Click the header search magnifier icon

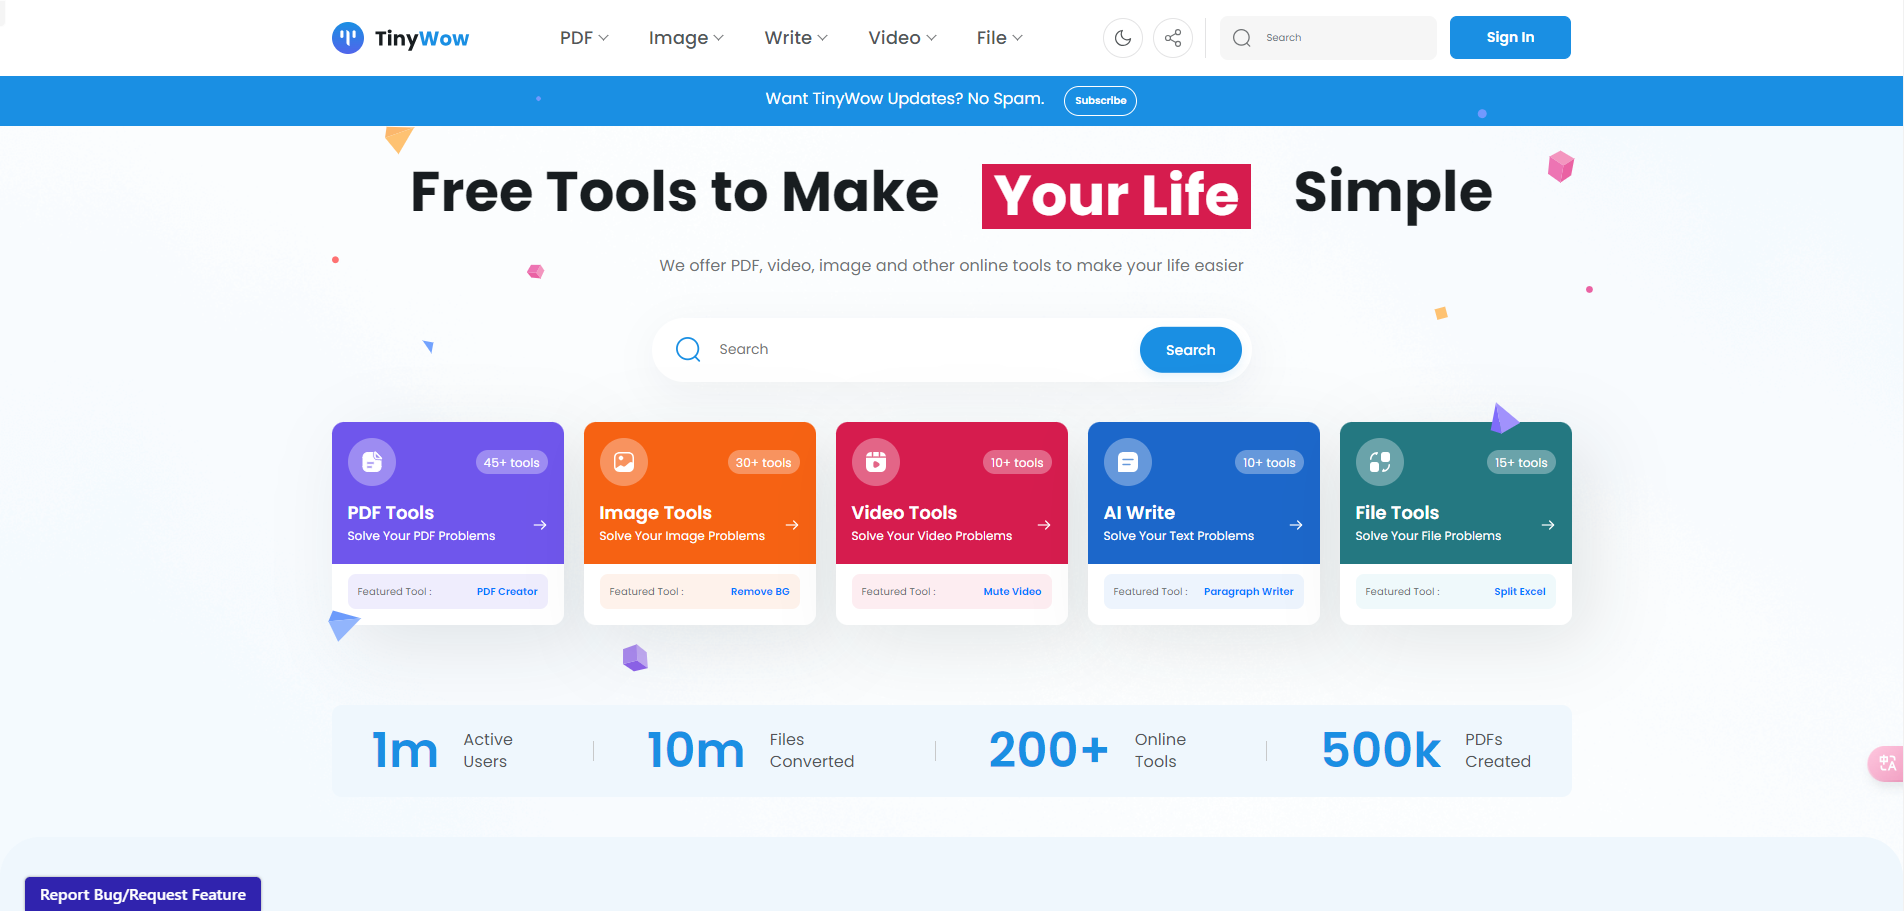(1242, 38)
